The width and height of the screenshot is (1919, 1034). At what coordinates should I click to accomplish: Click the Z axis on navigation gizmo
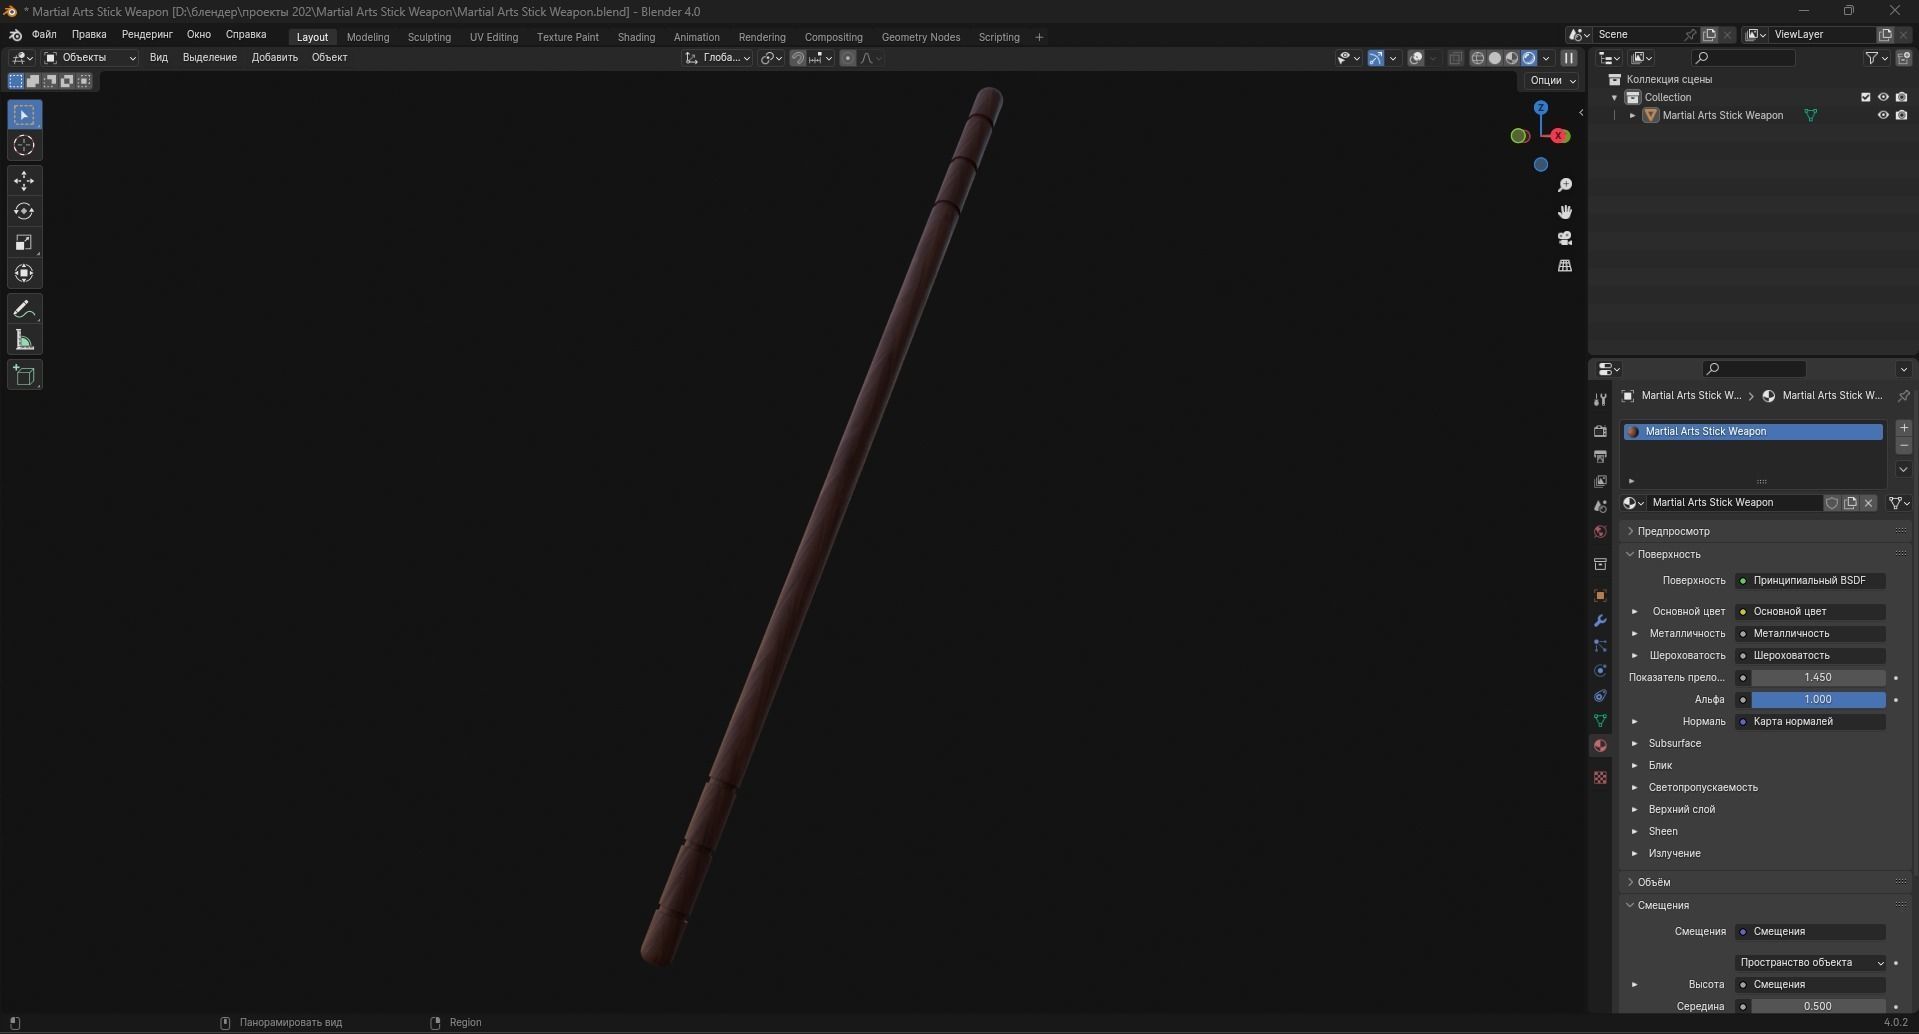pos(1541,107)
